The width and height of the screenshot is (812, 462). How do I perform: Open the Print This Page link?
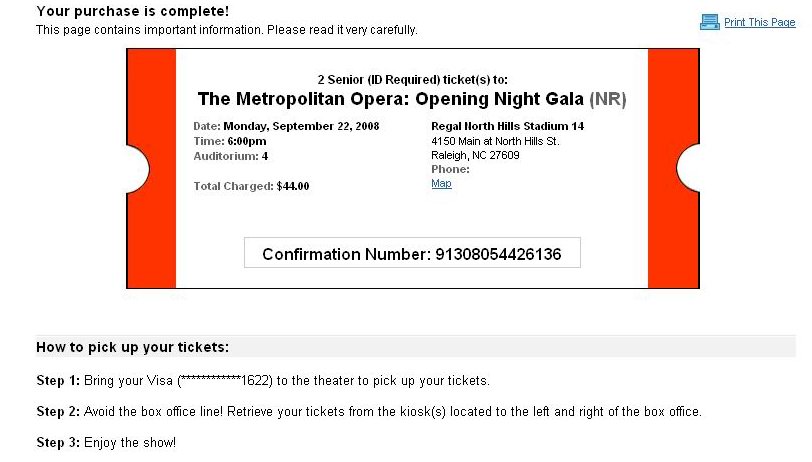[x=759, y=22]
